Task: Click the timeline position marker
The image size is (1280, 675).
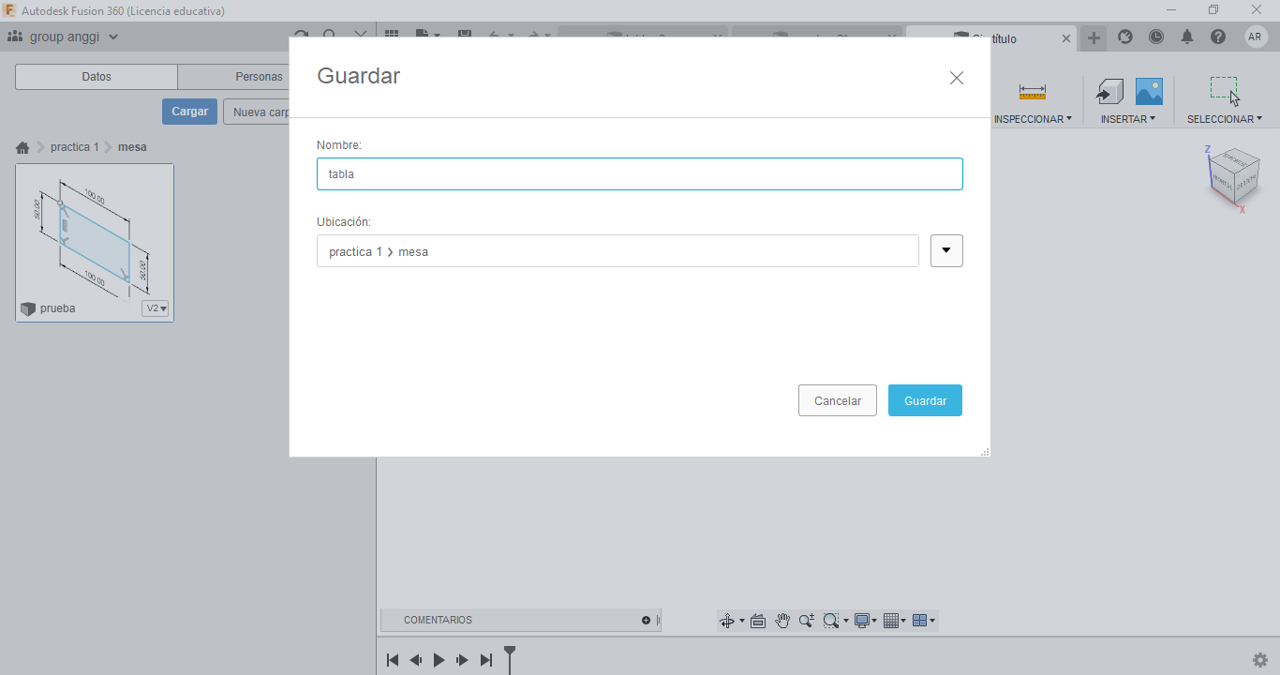Action: (x=510, y=658)
